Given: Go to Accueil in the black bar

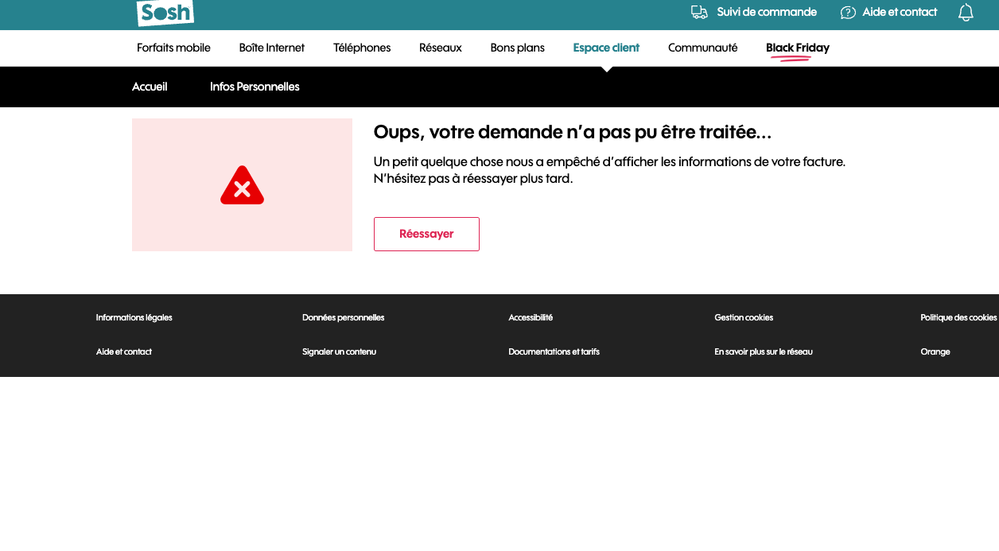Looking at the screenshot, I should click(150, 87).
